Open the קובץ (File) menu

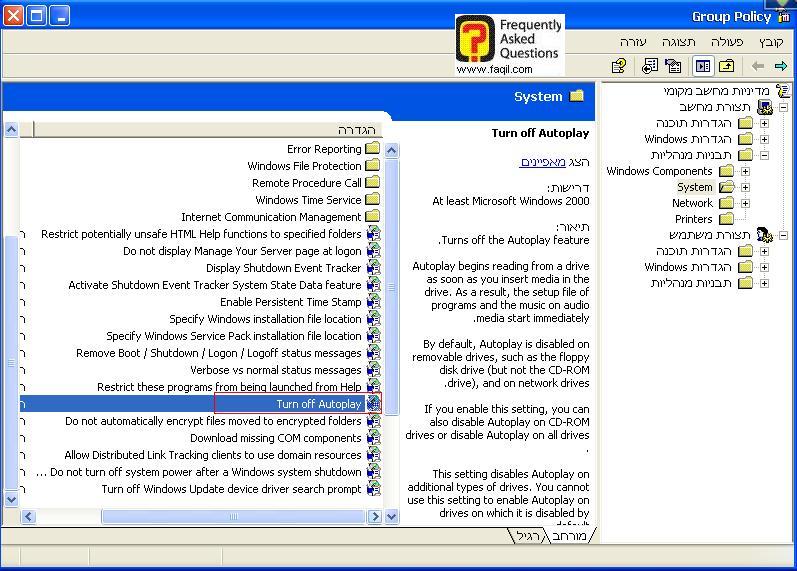pos(770,42)
